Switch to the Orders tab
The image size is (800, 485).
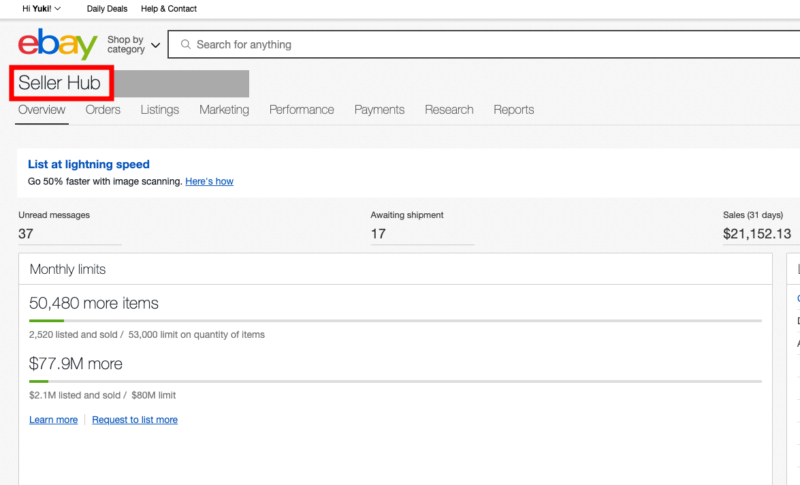pyautogui.click(x=103, y=110)
